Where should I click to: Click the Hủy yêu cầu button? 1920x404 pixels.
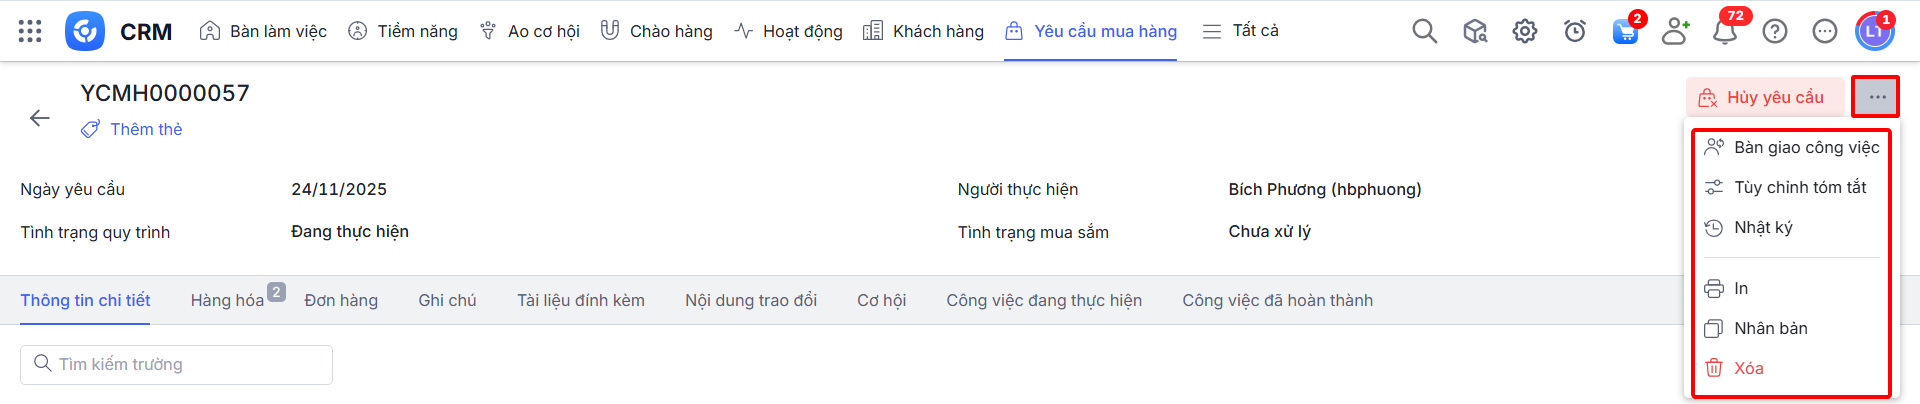1765,97
